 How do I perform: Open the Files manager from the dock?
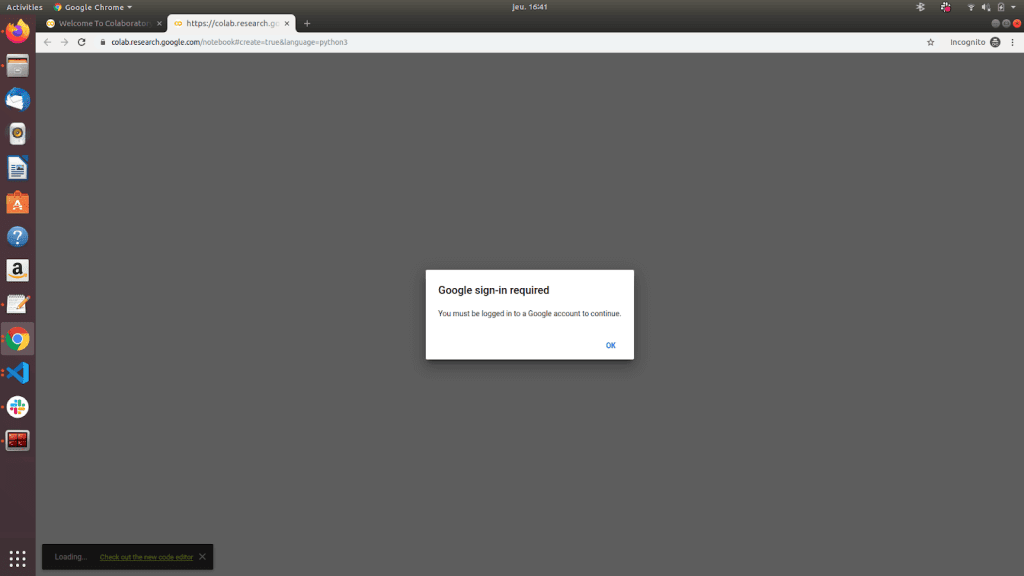click(18, 66)
